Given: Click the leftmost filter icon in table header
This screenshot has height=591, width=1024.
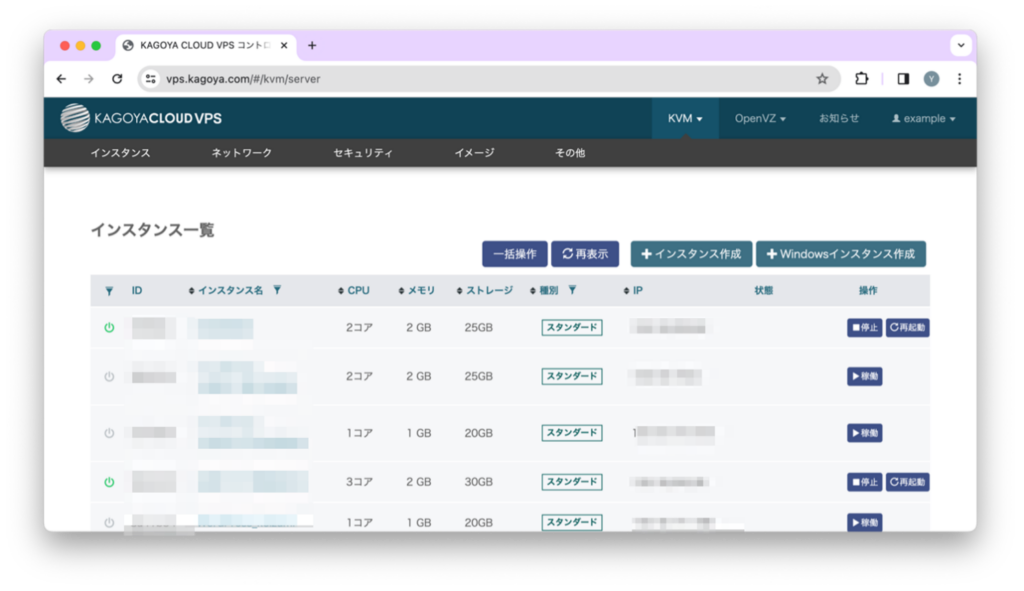Looking at the screenshot, I should click(109, 291).
